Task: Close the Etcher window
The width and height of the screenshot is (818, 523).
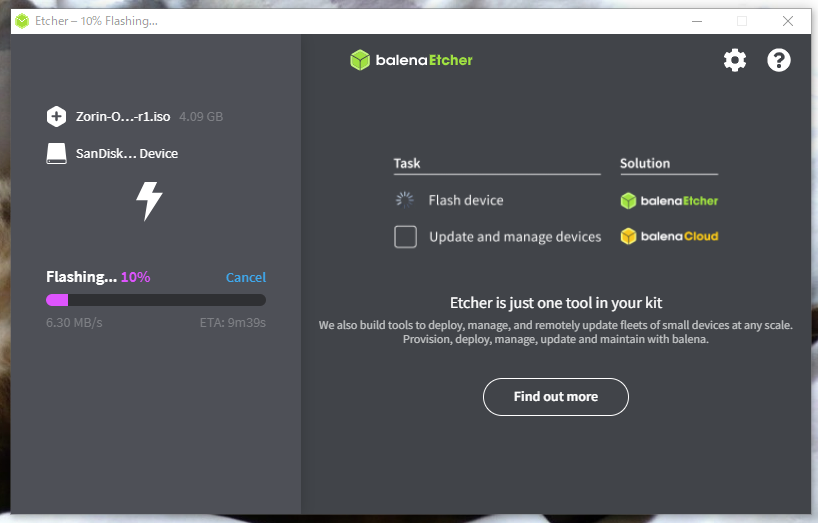Action: coord(788,21)
